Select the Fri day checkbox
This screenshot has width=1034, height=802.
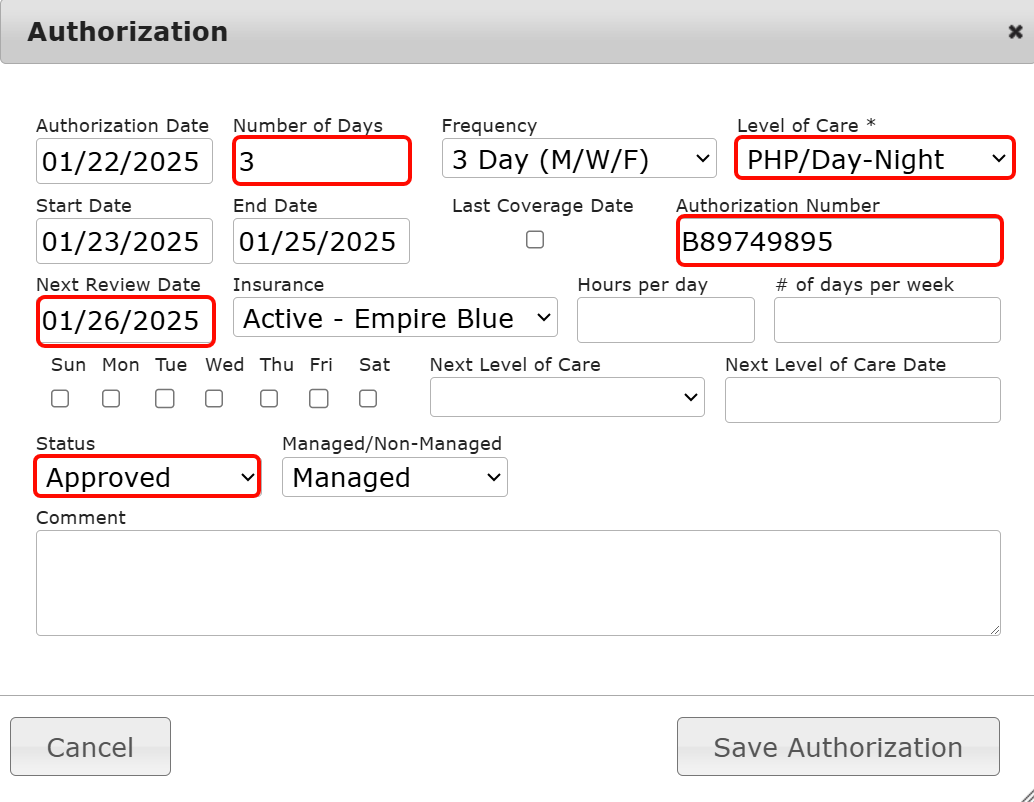[318, 399]
